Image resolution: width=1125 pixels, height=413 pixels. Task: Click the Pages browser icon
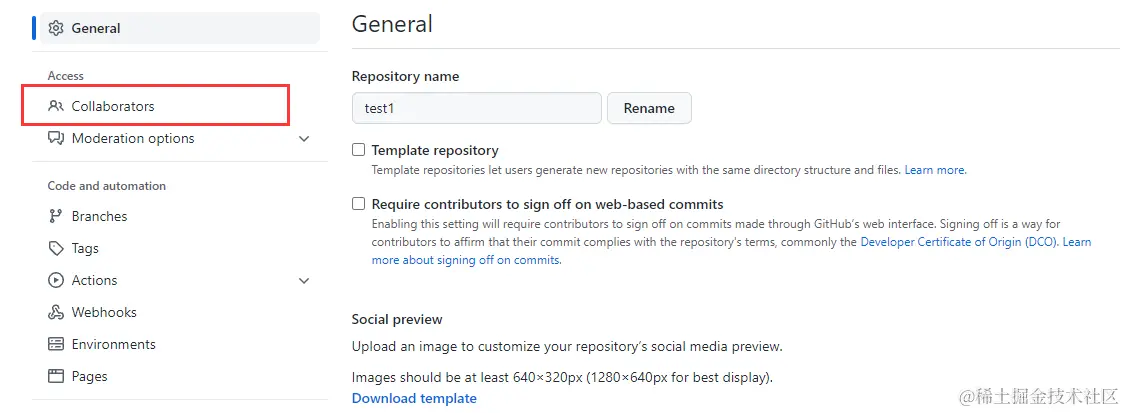point(56,376)
